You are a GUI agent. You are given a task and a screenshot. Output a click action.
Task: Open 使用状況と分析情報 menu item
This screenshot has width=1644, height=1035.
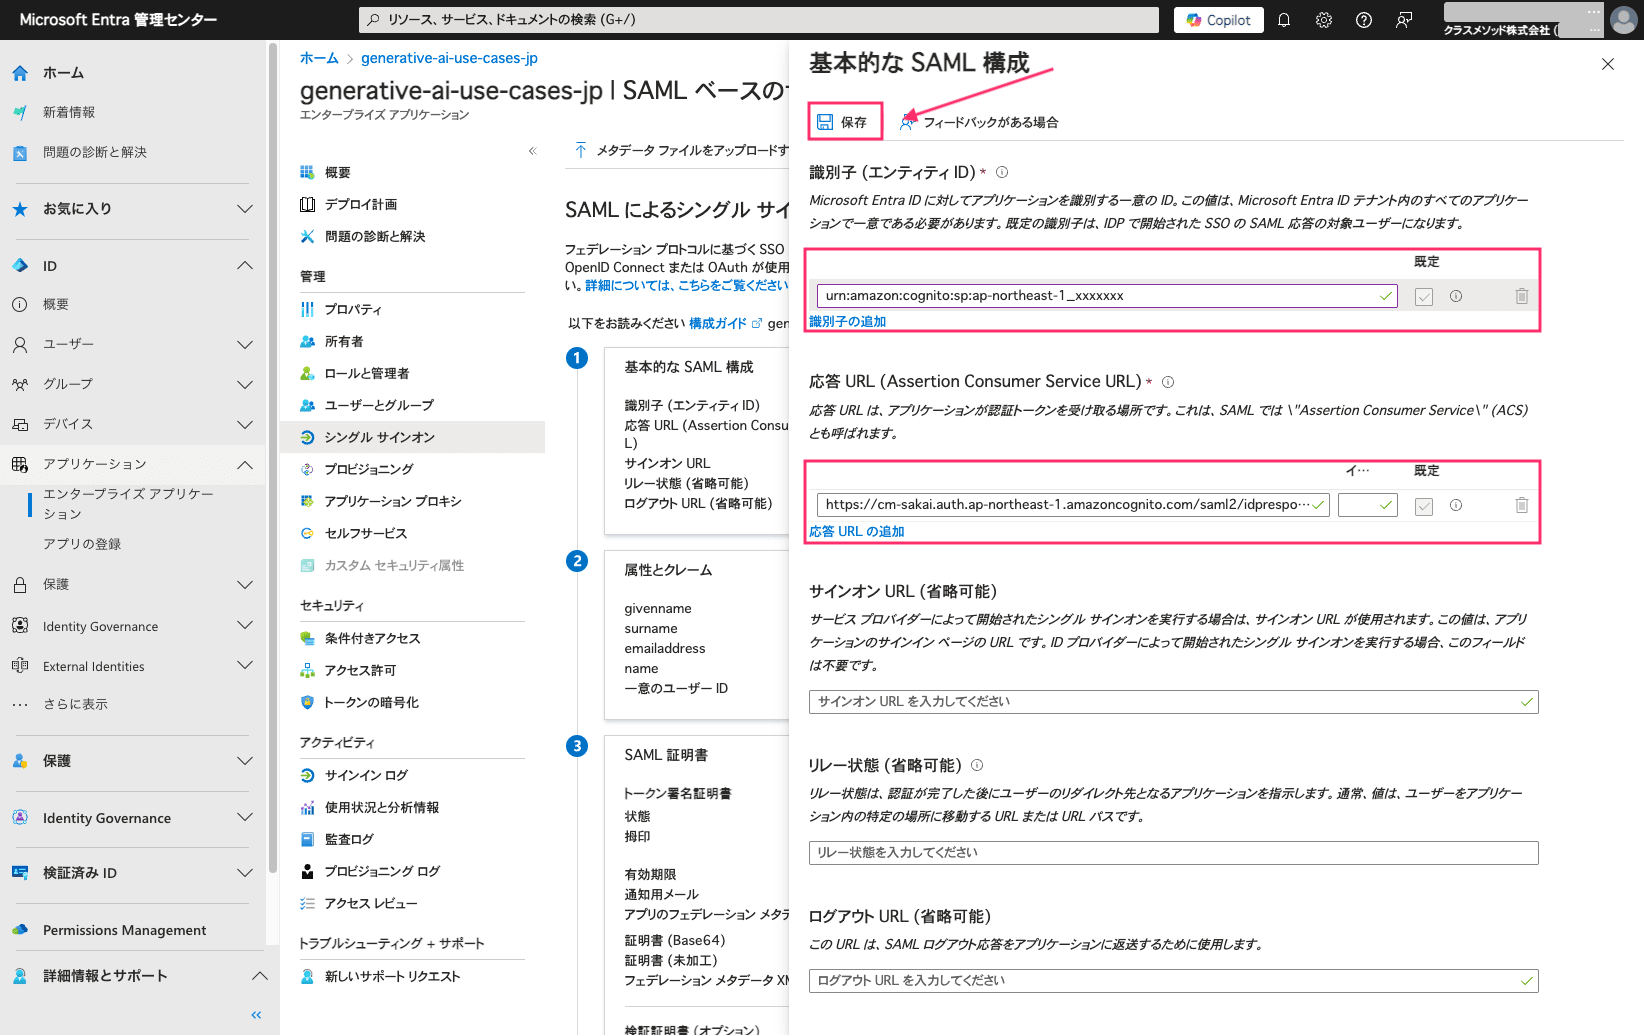(x=382, y=808)
